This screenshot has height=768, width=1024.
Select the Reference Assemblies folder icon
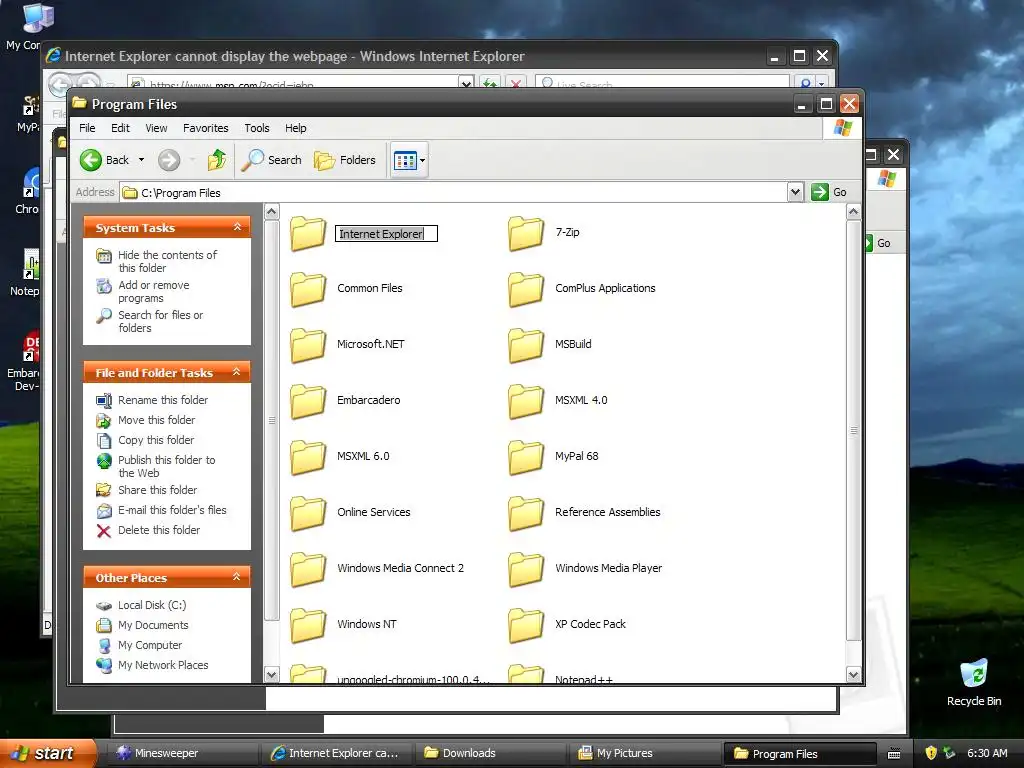coord(526,513)
